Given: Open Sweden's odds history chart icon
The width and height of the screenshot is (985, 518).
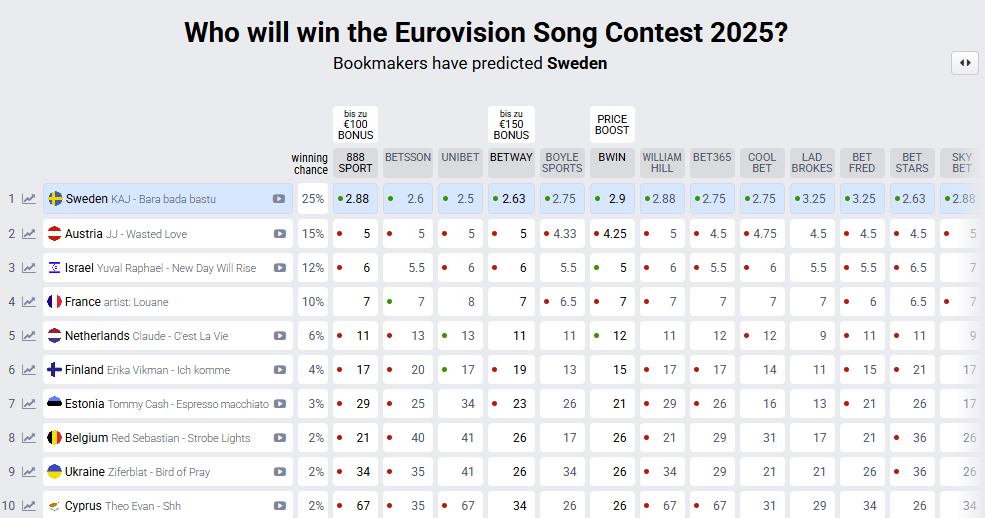Looking at the screenshot, I should coord(29,199).
